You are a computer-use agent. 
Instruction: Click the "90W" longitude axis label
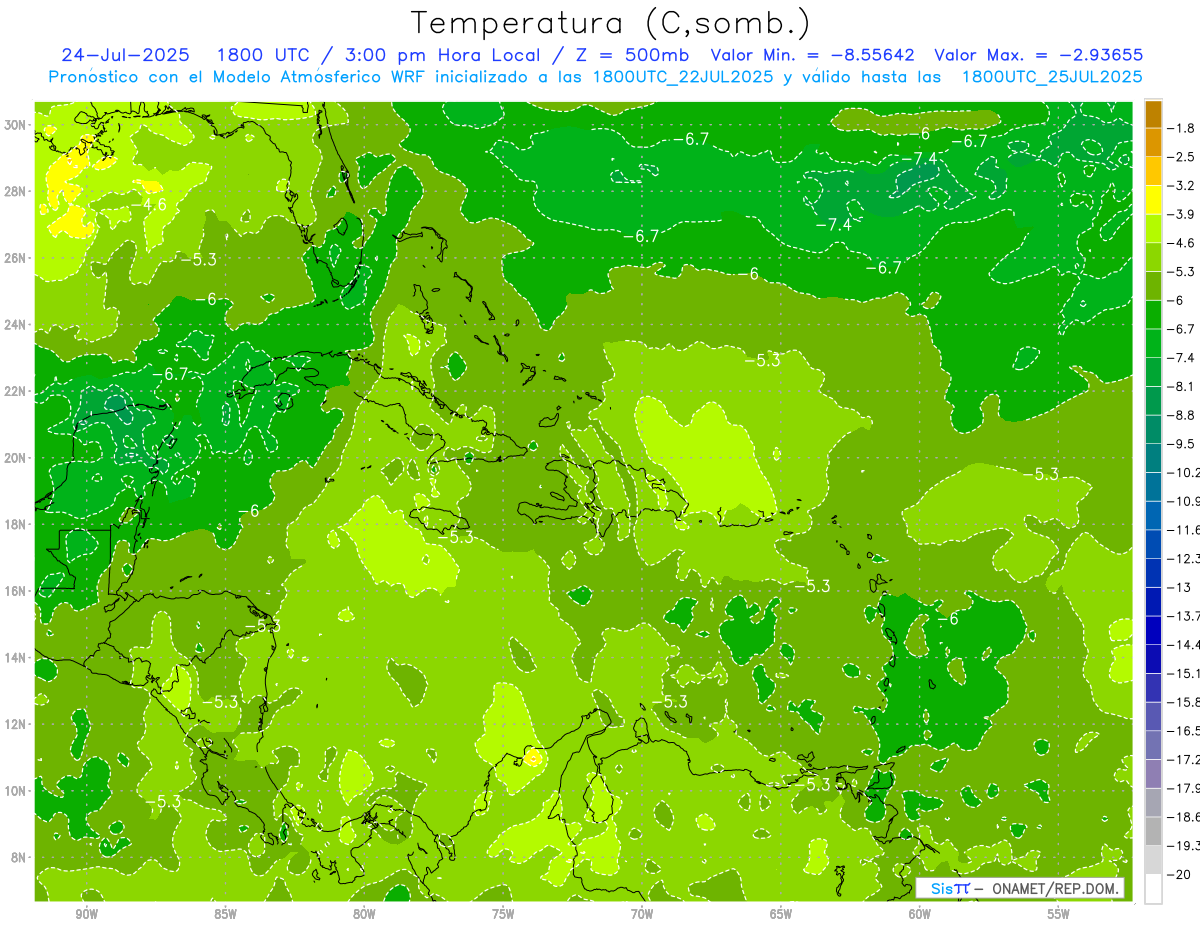coord(86,914)
